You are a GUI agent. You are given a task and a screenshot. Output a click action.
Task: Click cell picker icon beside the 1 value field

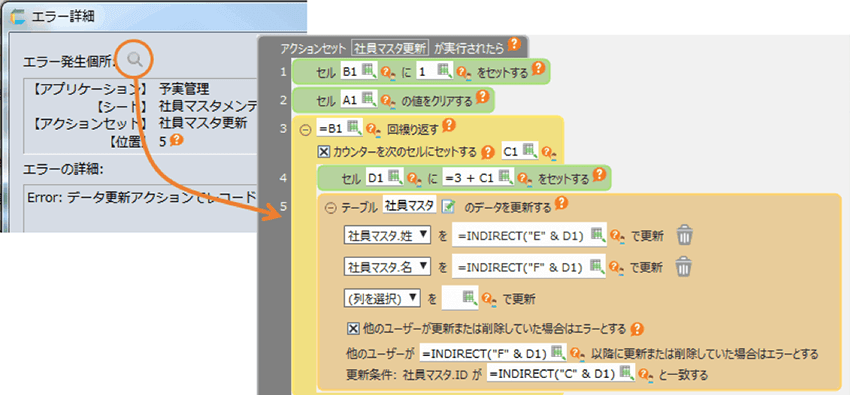tap(445, 70)
